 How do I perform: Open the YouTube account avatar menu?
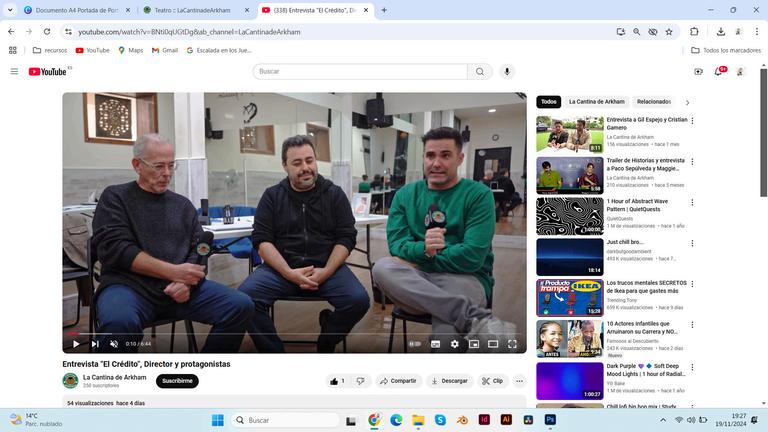coord(740,72)
